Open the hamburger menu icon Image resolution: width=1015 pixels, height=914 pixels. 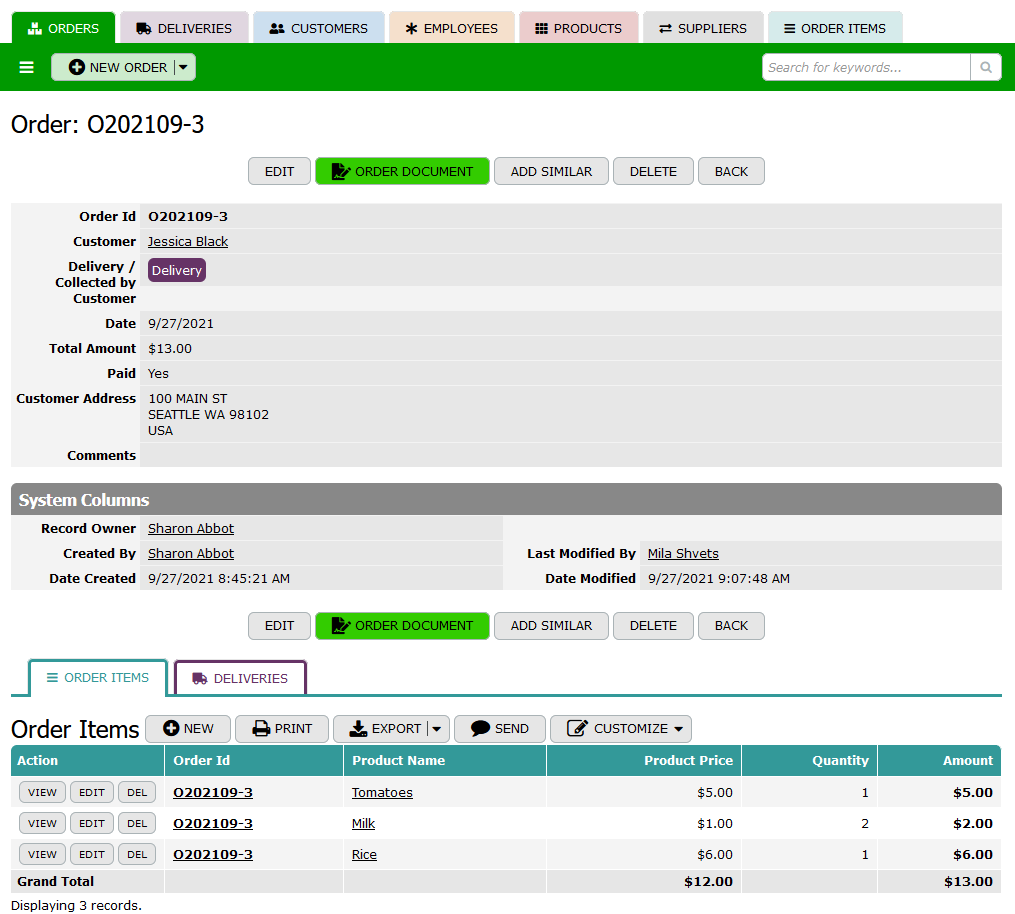click(x=26, y=67)
